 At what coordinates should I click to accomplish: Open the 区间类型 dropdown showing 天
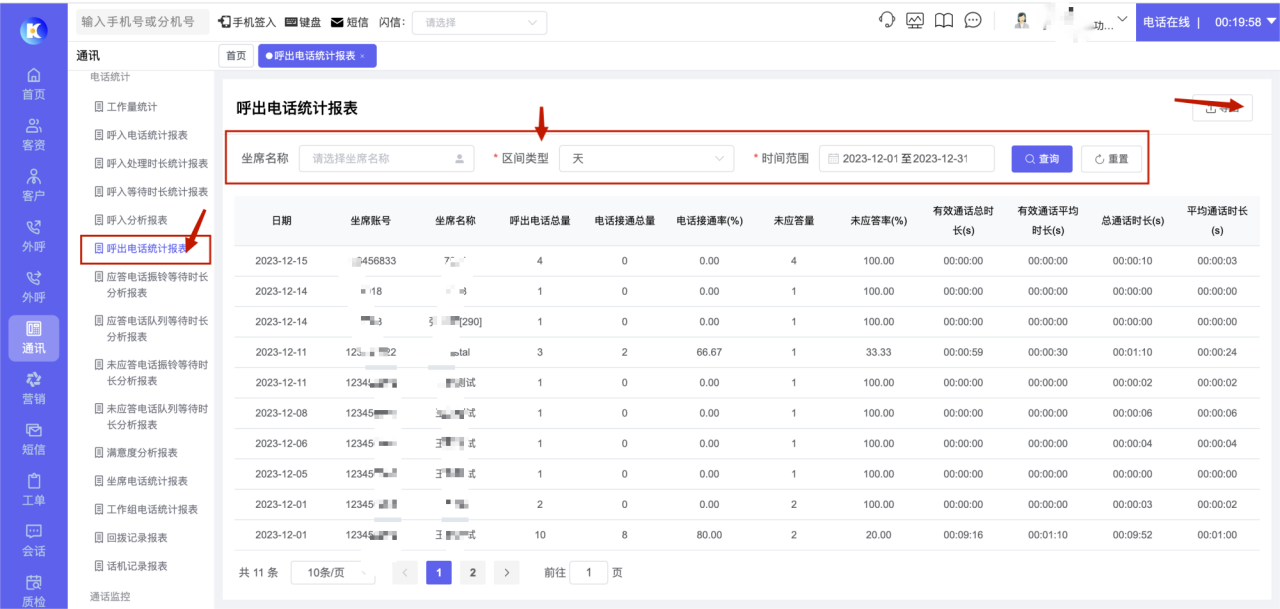pyautogui.click(x=647, y=158)
